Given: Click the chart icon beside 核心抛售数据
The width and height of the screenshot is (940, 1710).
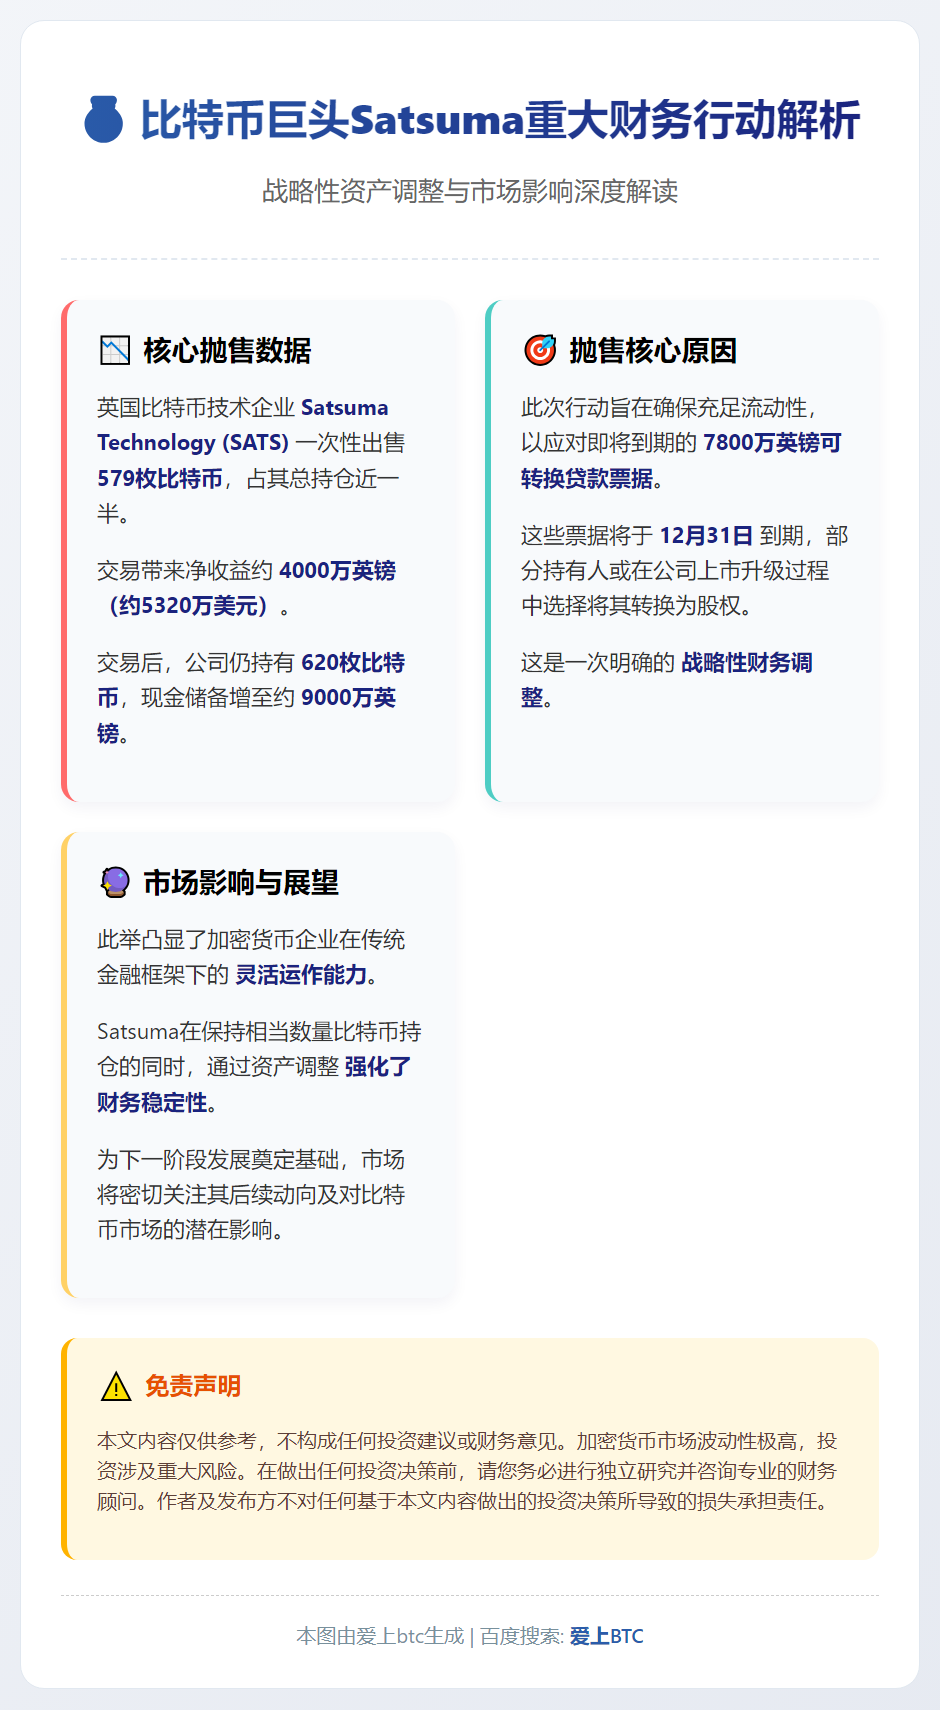Looking at the screenshot, I should click(x=116, y=350).
